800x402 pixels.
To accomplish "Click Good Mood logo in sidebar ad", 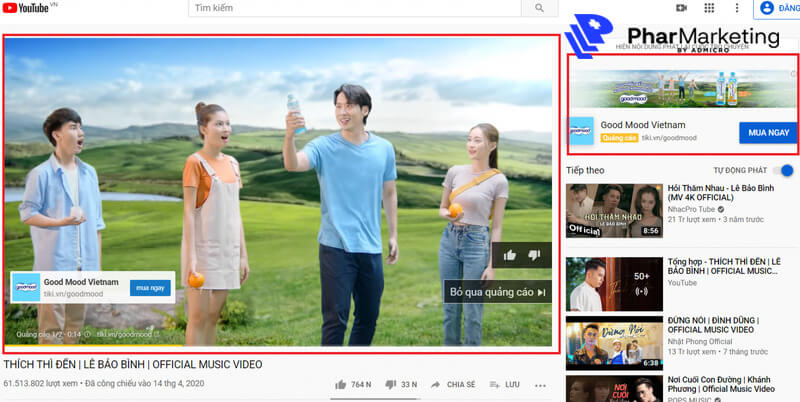I will coord(582,131).
